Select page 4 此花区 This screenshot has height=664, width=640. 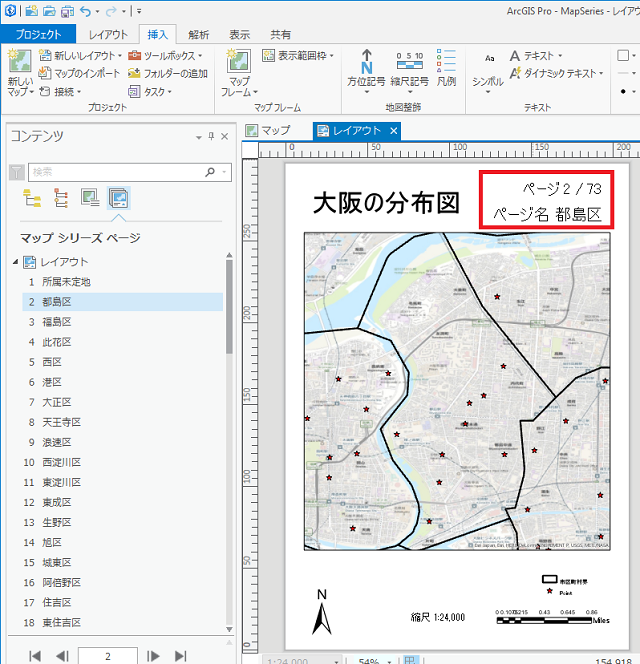pyautogui.click(x=122, y=342)
